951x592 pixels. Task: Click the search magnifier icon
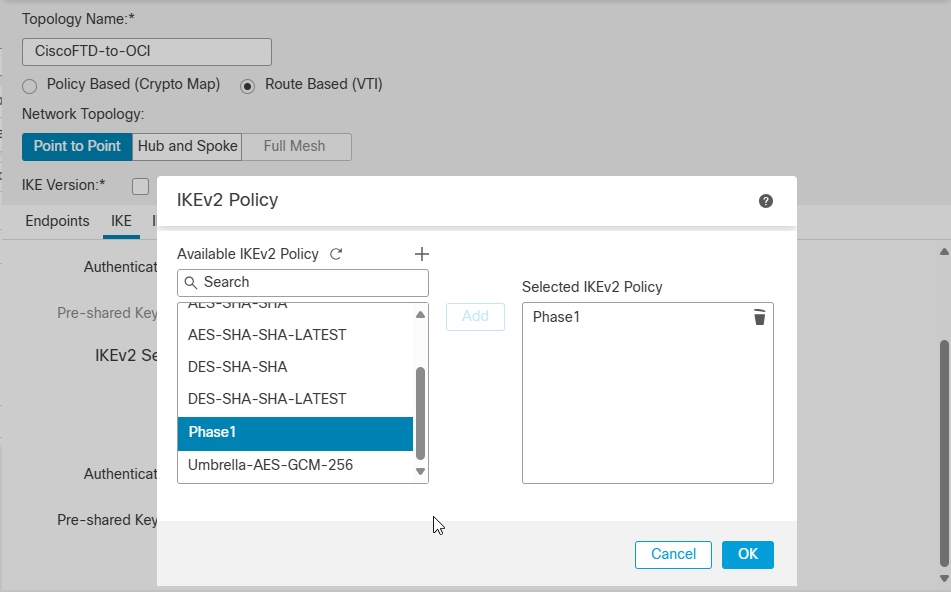coord(191,283)
